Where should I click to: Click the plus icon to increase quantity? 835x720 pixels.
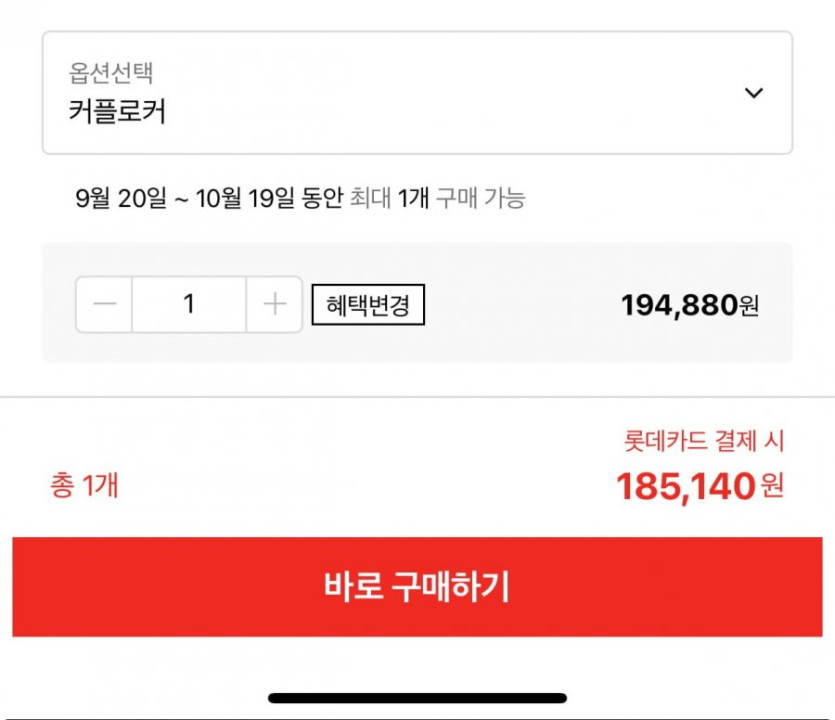[274, 305]
